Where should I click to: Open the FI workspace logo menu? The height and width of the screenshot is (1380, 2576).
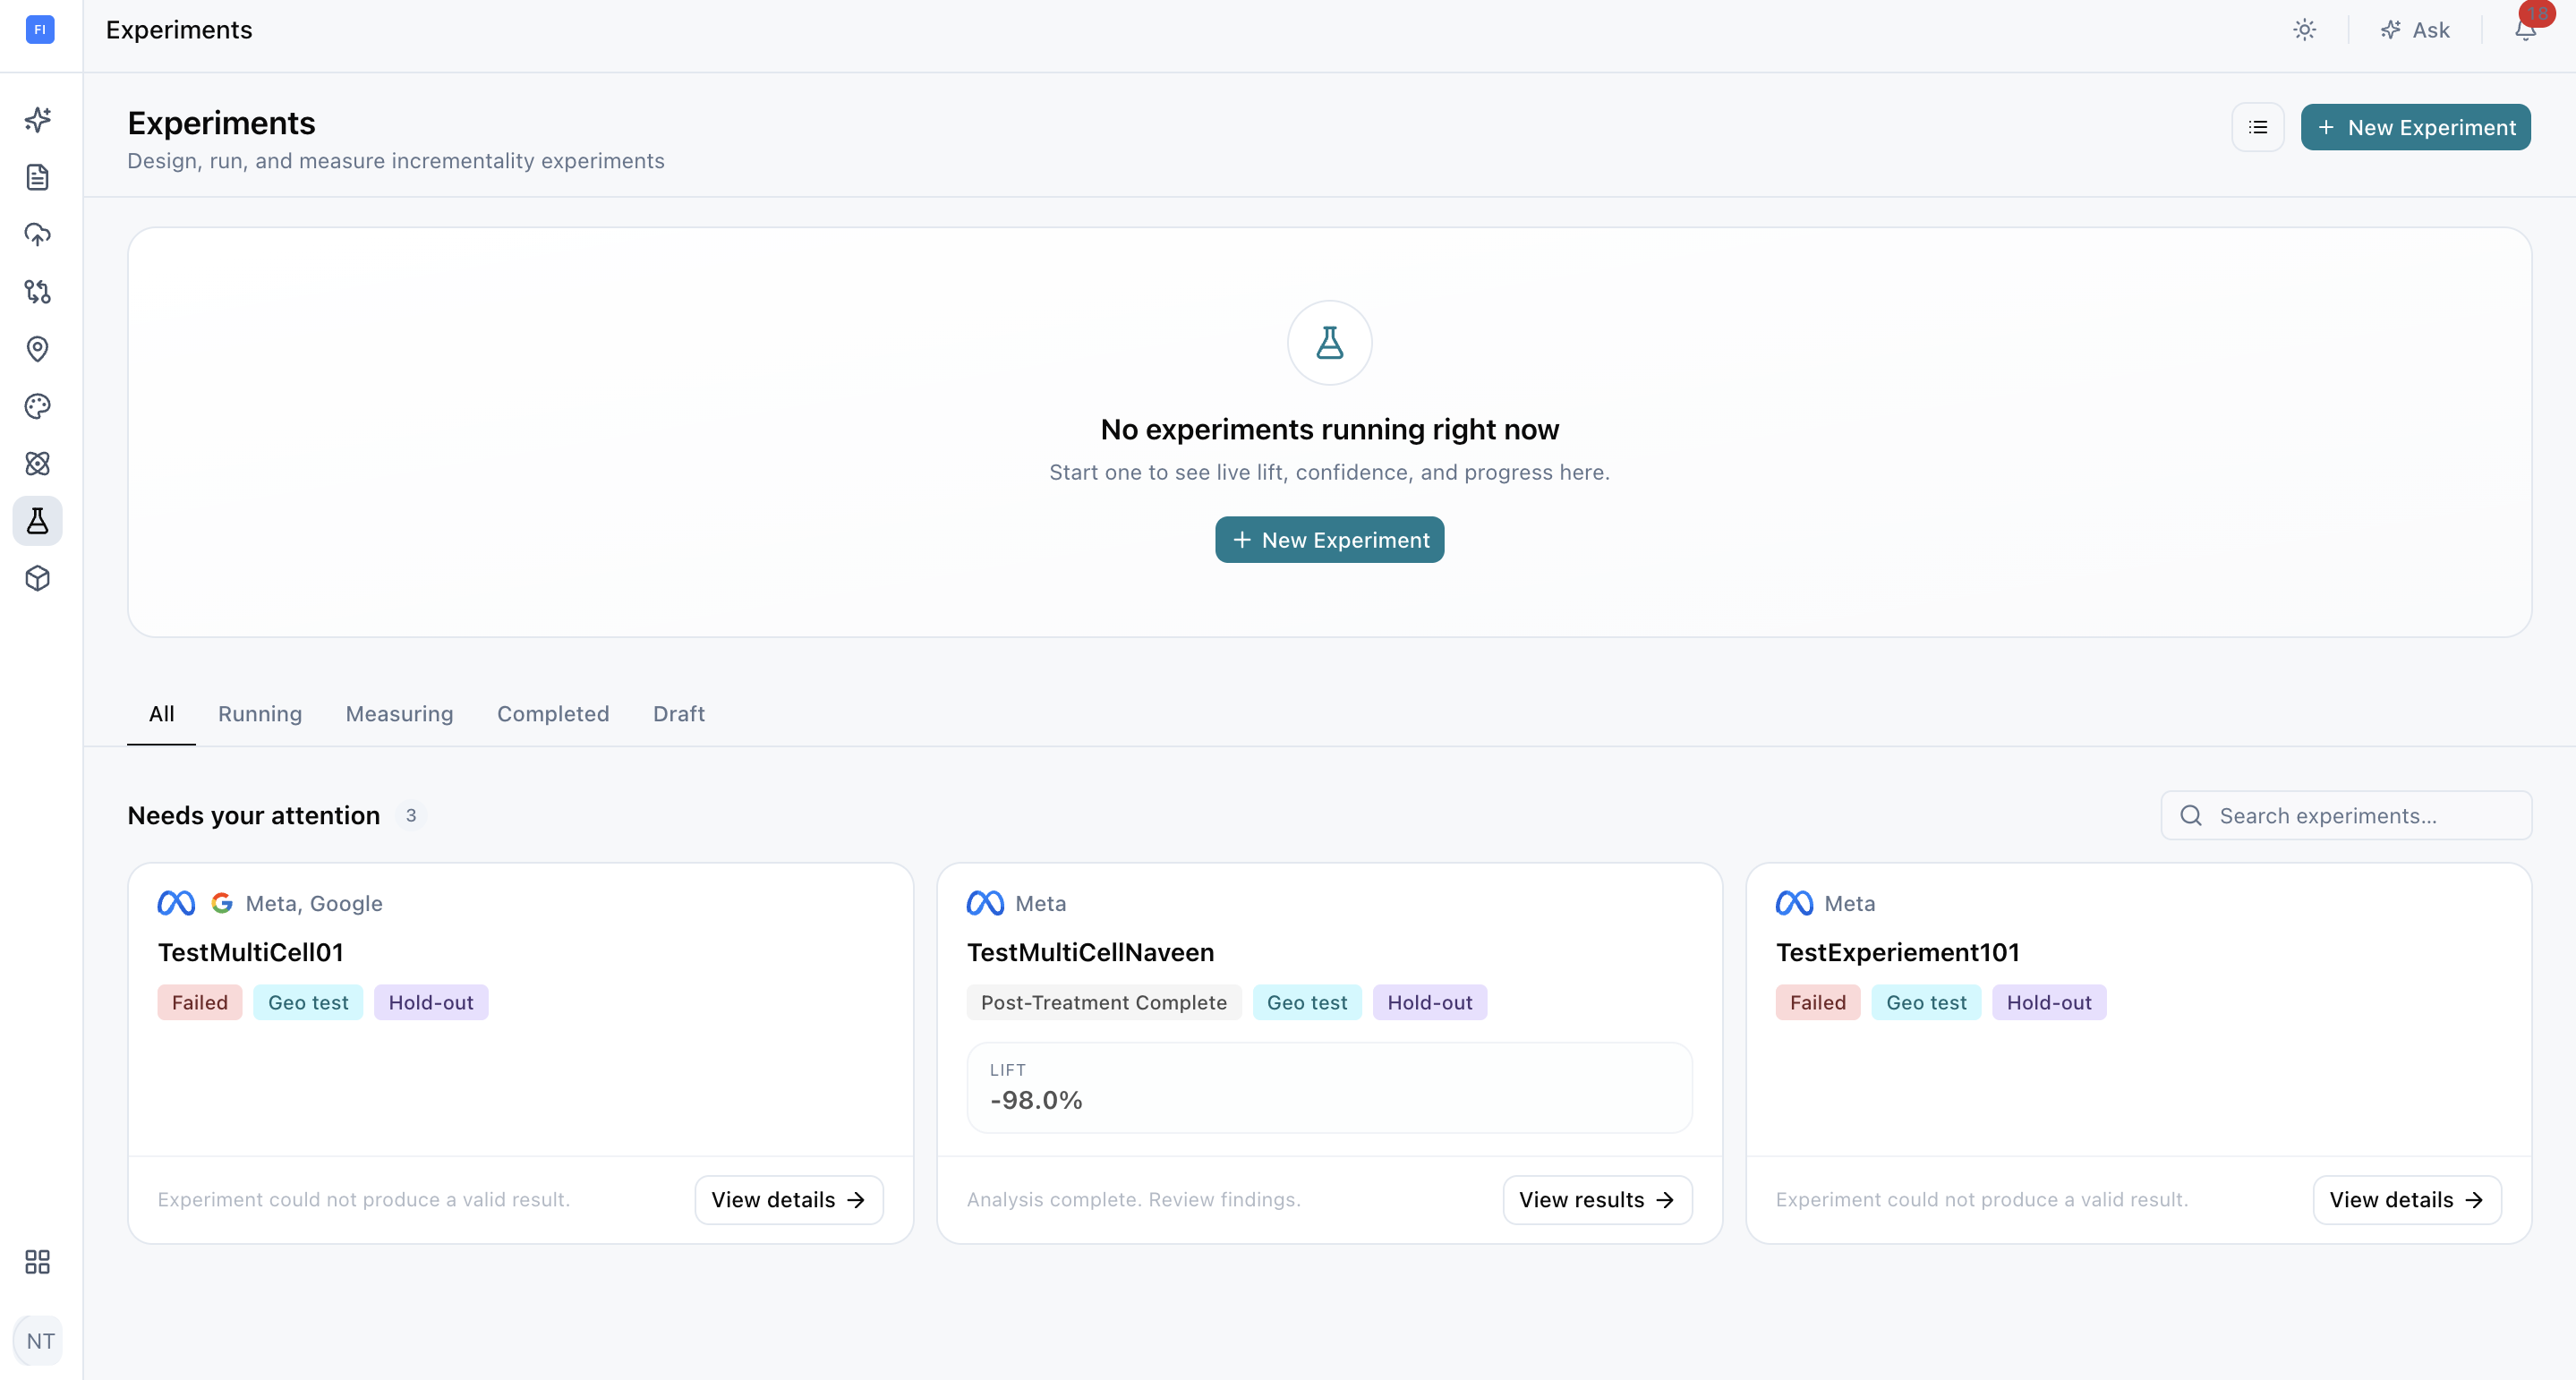(x=40, y=30)
